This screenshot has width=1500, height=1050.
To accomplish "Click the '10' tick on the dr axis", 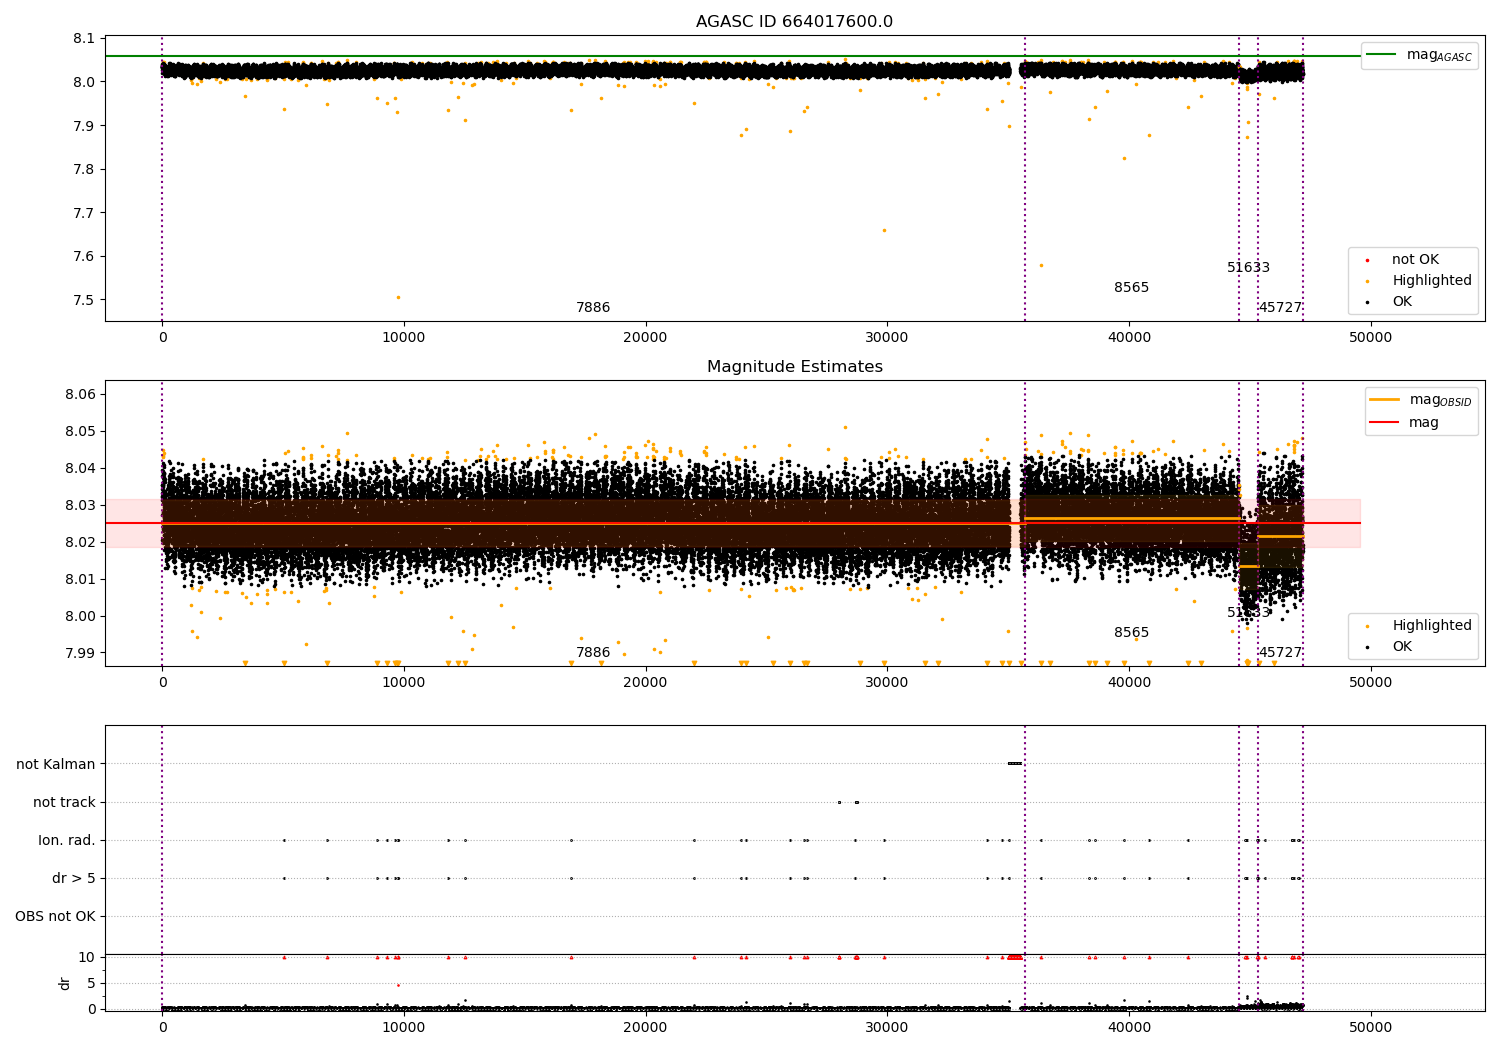I will (87, 957).
